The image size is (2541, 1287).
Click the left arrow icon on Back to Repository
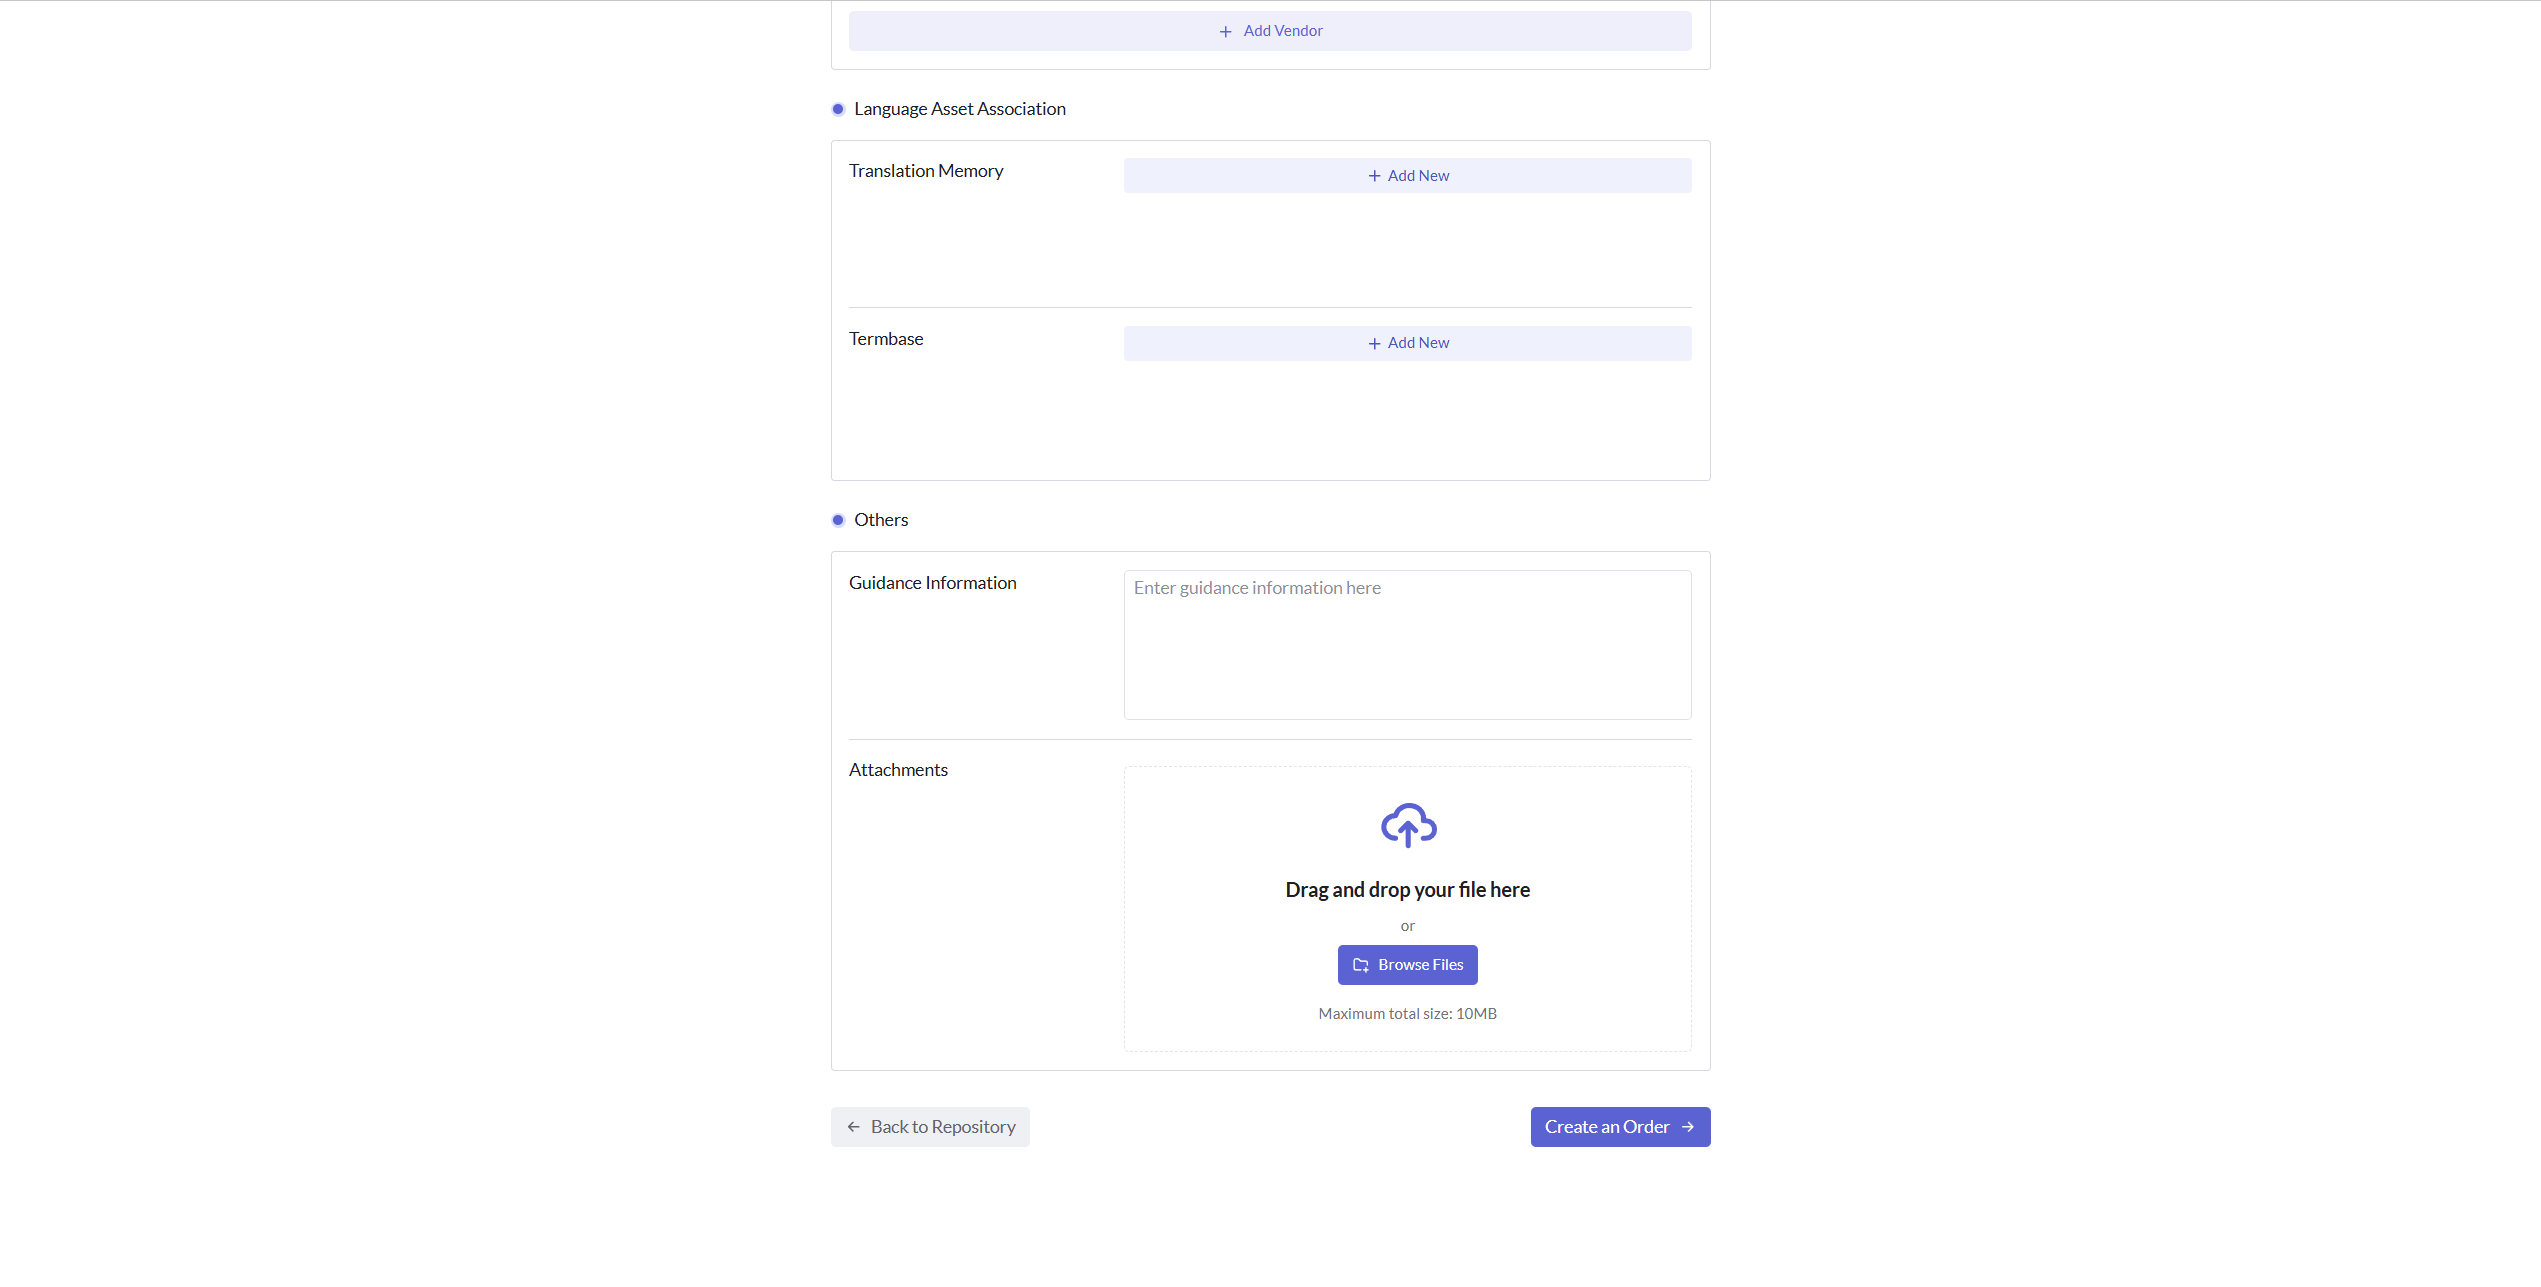tap(852, 1127)
